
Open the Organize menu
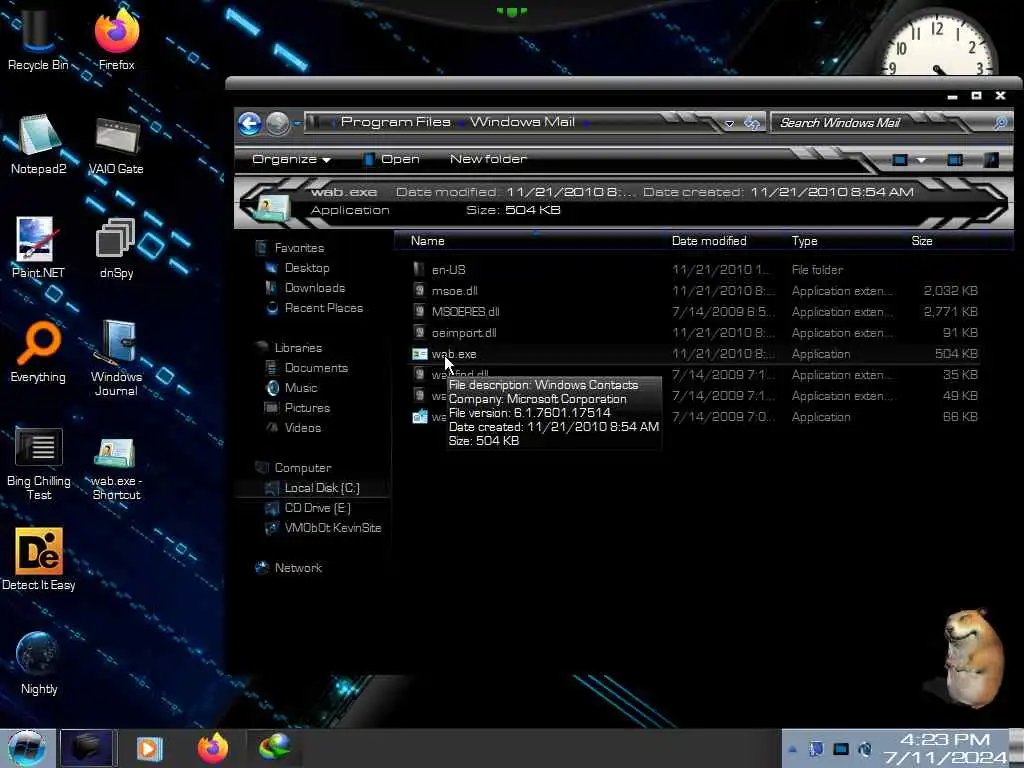pos(291,159)
